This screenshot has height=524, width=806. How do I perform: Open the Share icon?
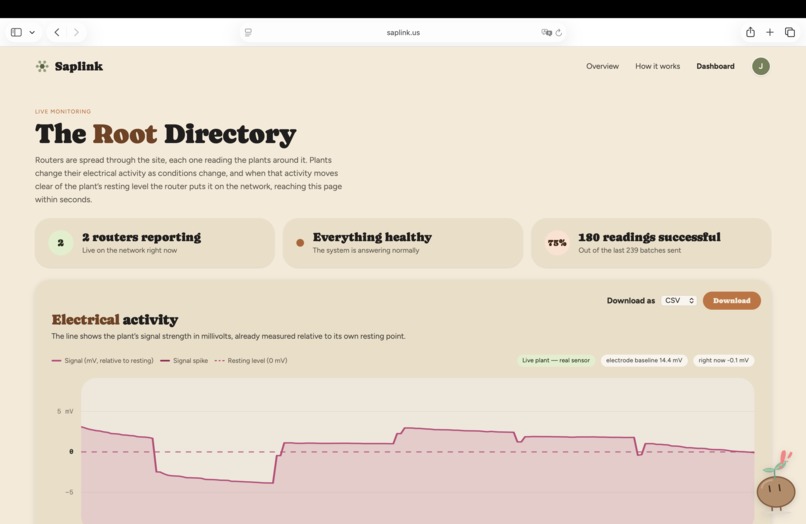pyautogui.click(x=750, y=32)
